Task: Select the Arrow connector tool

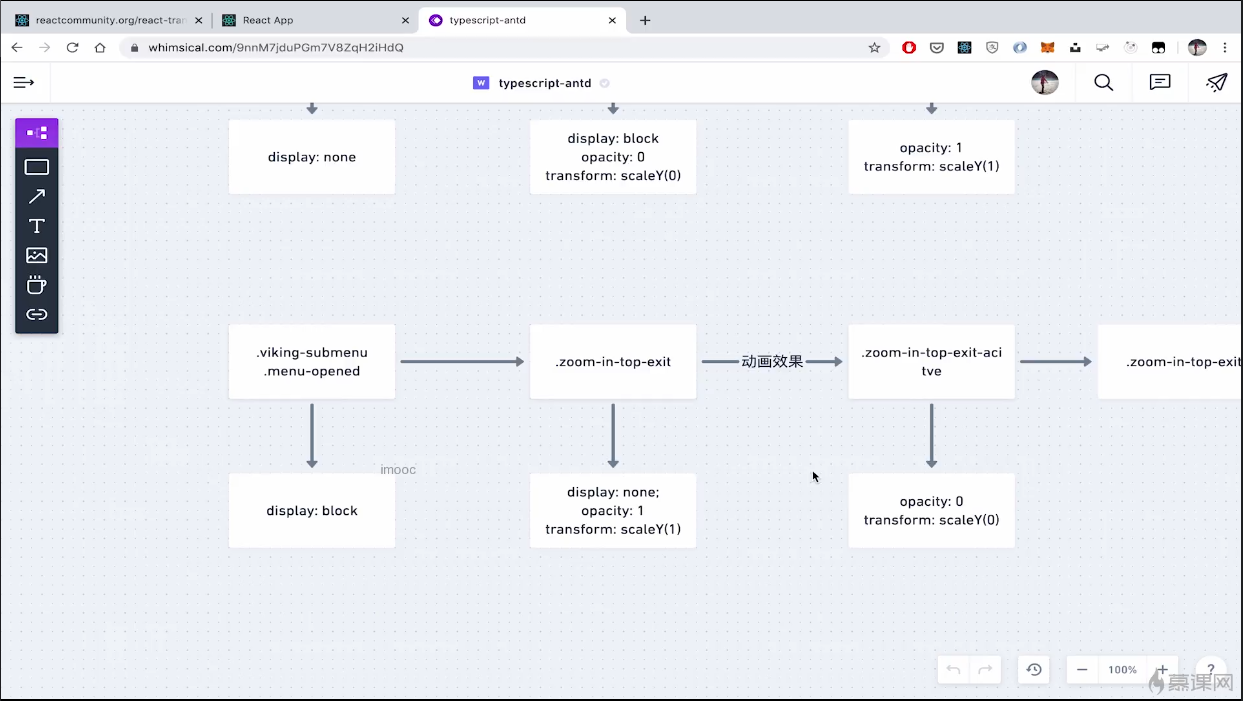Action: click(37, 196)
